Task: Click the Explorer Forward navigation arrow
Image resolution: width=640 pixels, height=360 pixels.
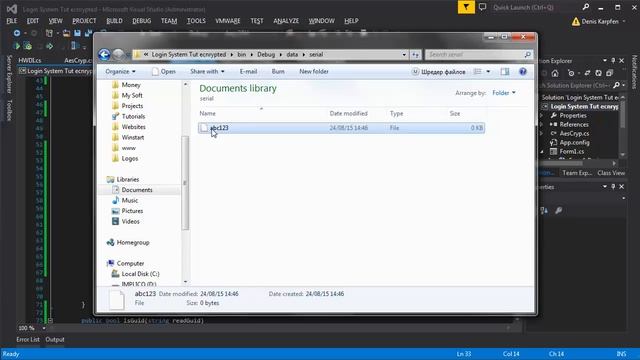Action: coord(118,54)
